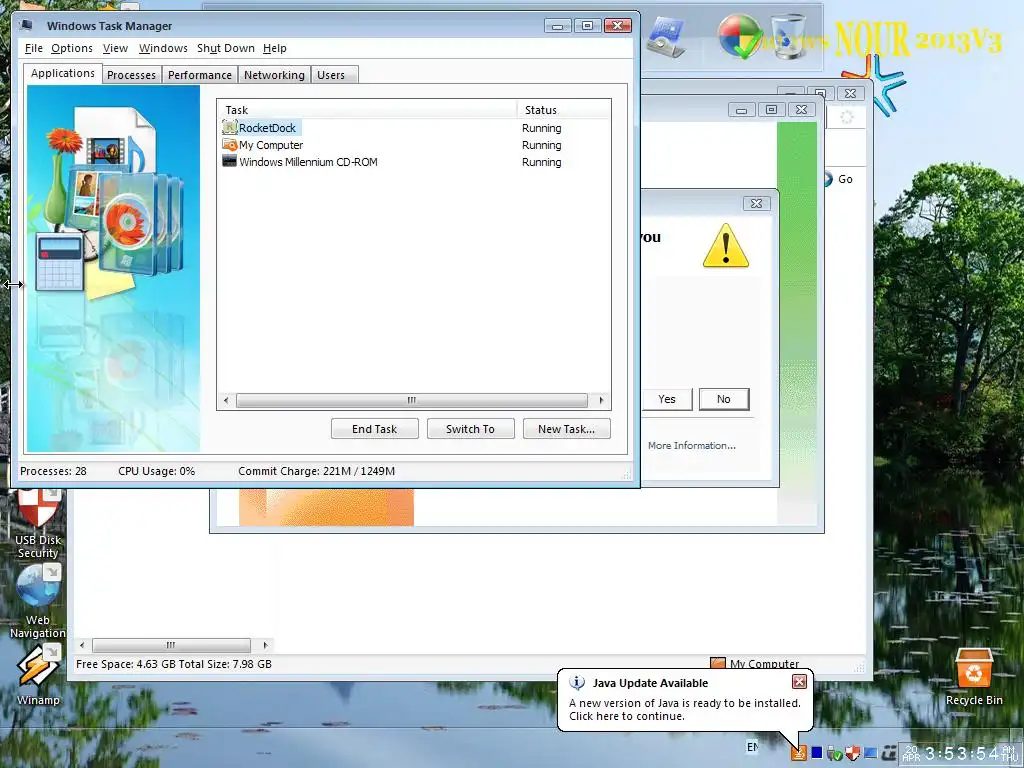Click the dock blue drive icon at top
The image size is (1024, 768).
pyautogui.click(x=665, y=37)
